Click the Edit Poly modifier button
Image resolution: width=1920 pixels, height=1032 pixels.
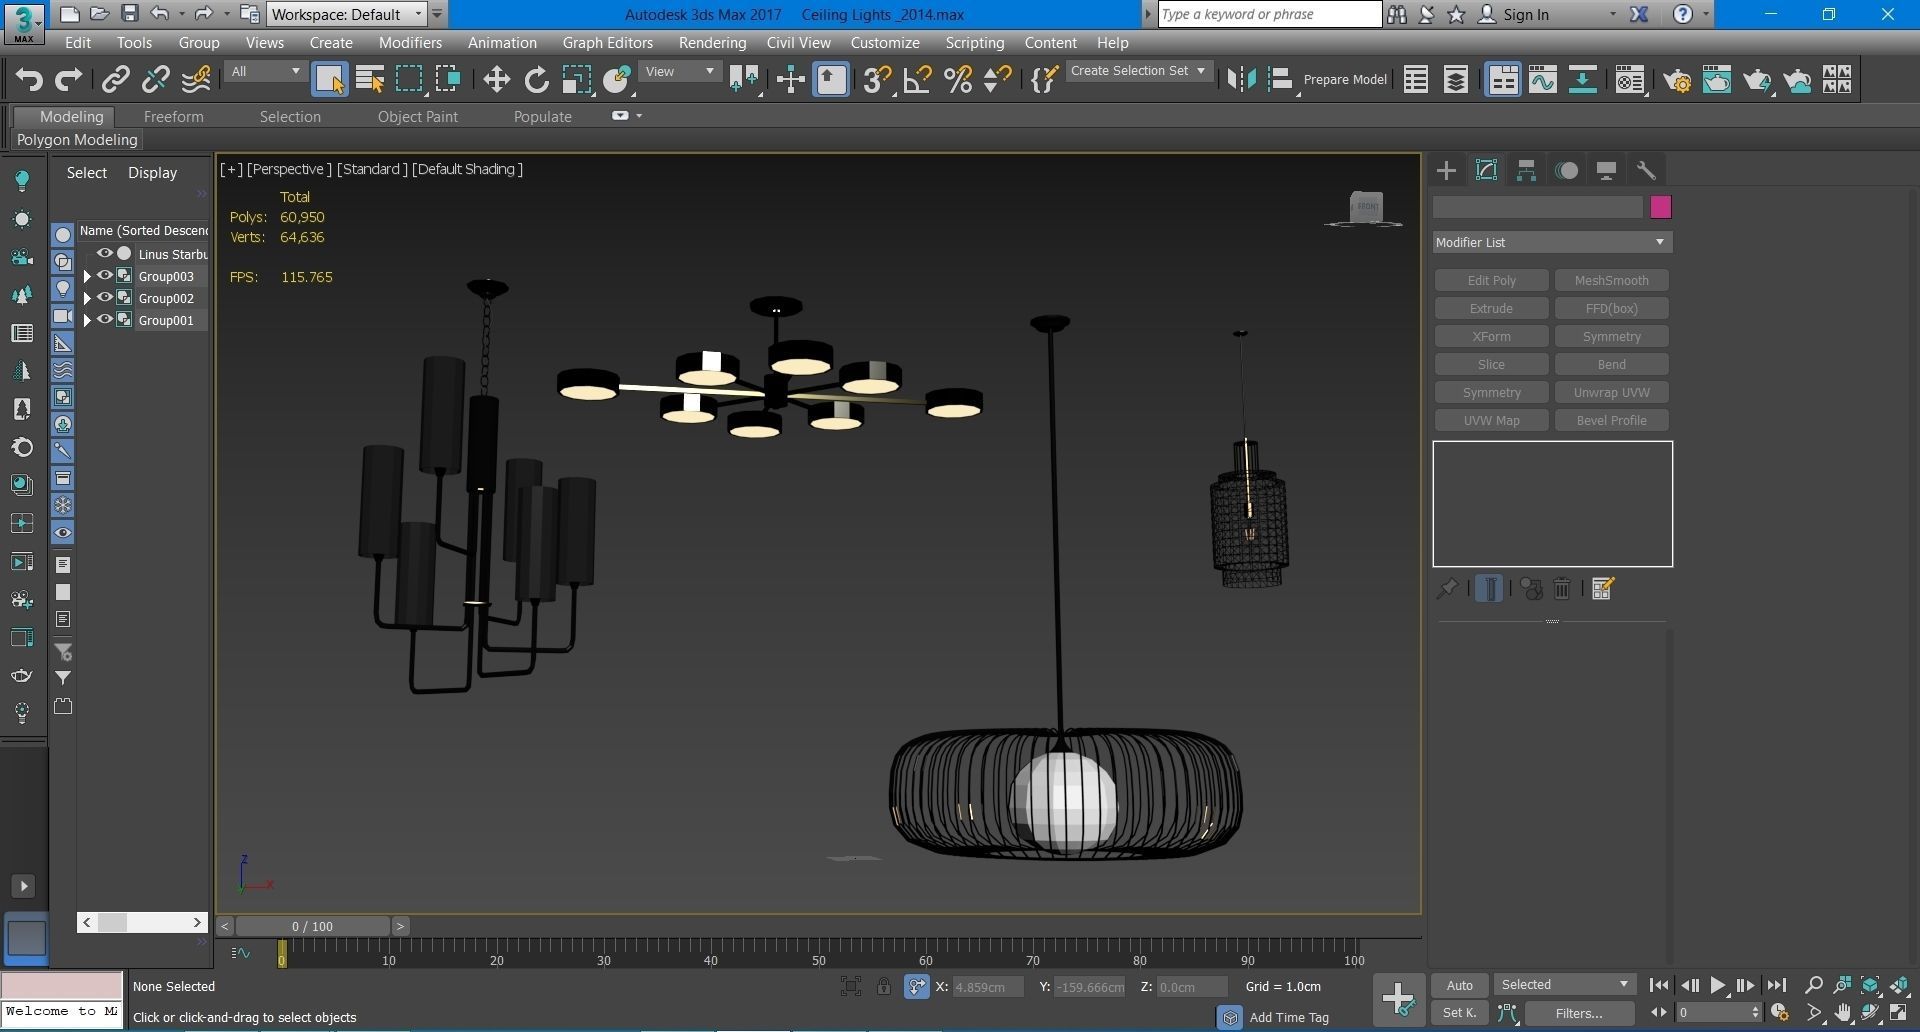(x=1491, y=281)
